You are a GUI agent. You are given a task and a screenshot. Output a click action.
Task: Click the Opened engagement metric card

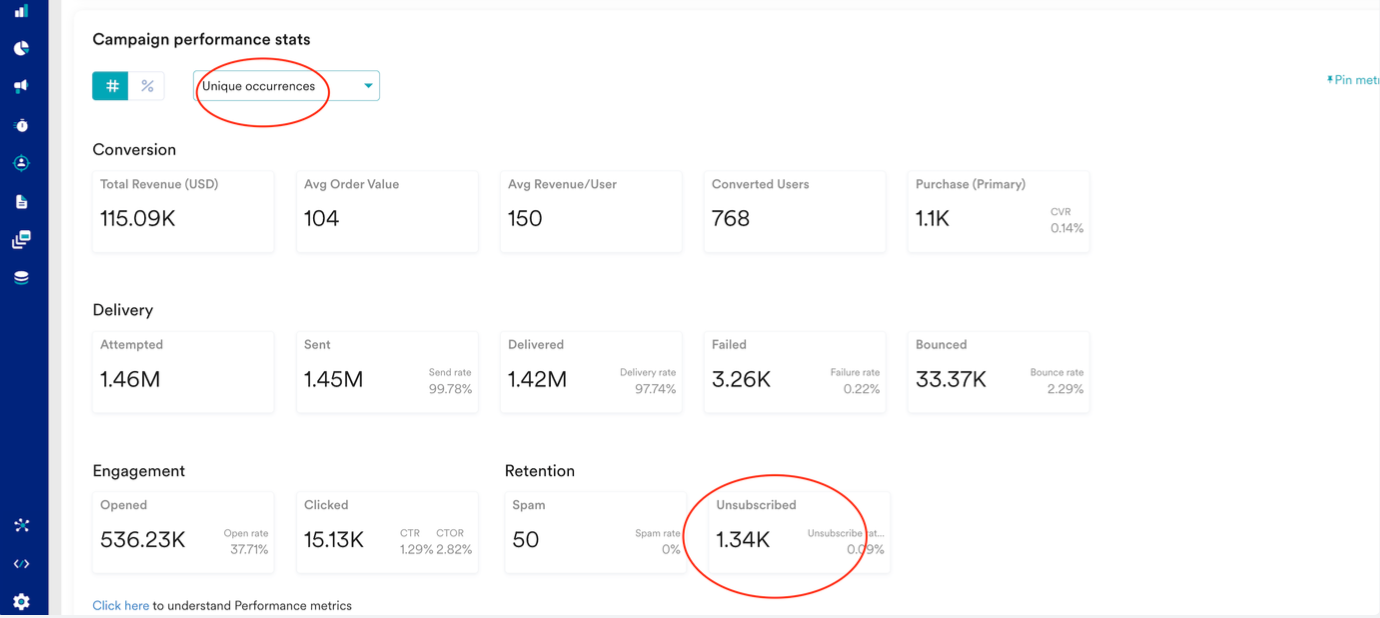coord(183,533)
